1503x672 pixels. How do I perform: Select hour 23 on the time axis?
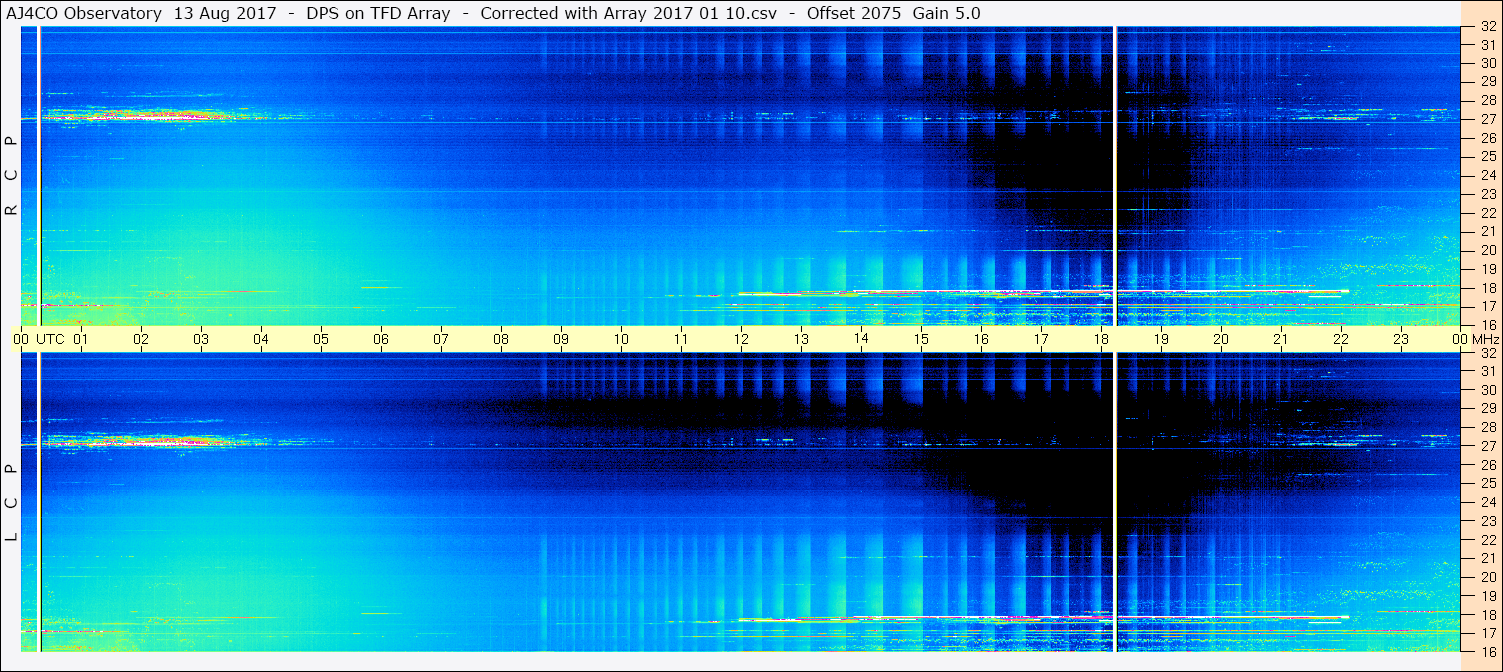pos(1401,339)
